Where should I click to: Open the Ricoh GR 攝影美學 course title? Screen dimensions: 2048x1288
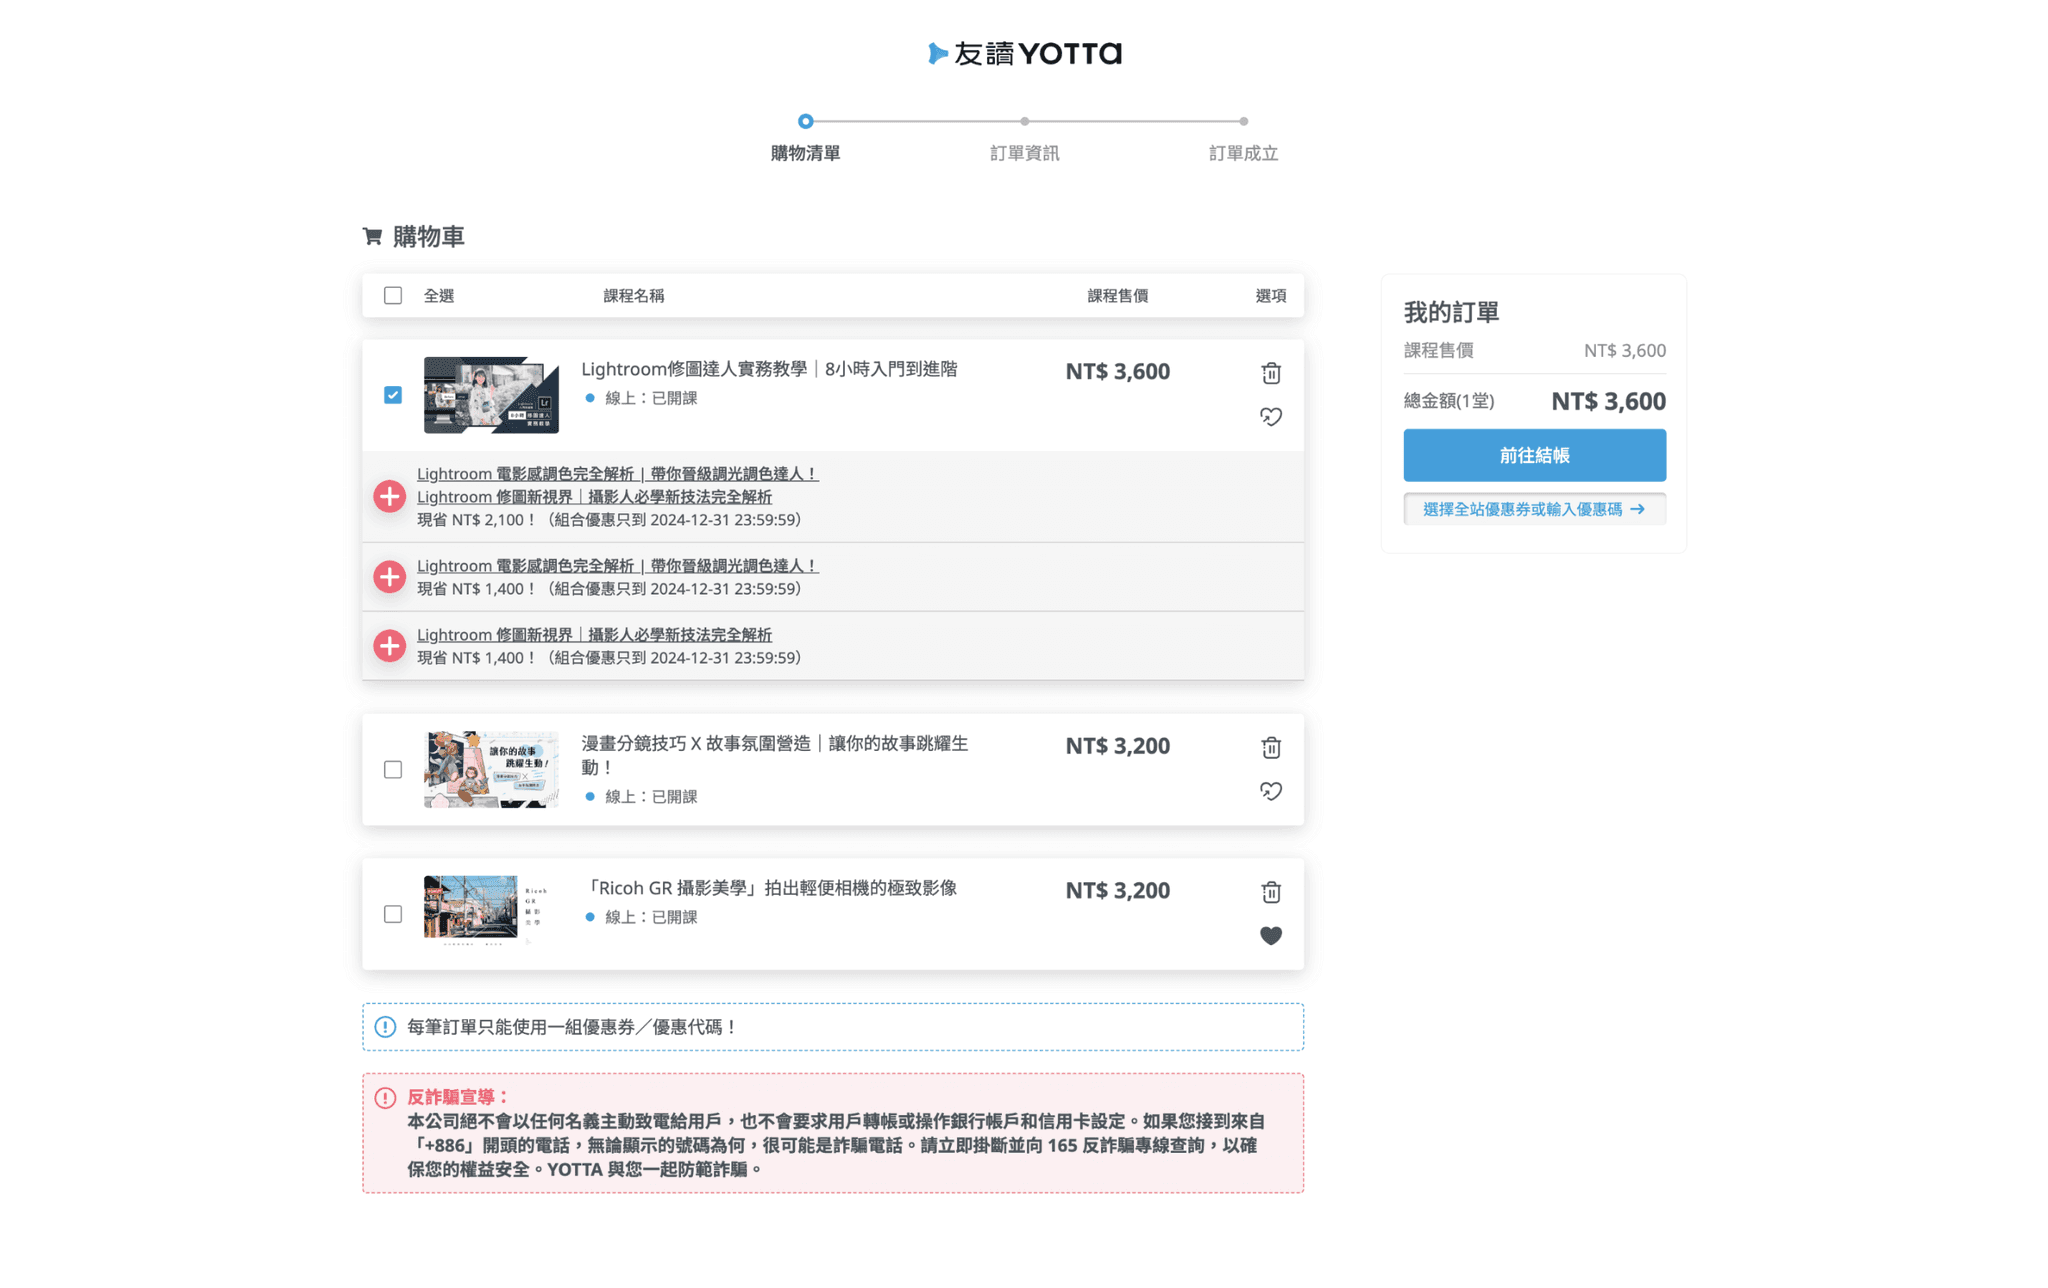(x=769, y=888)
